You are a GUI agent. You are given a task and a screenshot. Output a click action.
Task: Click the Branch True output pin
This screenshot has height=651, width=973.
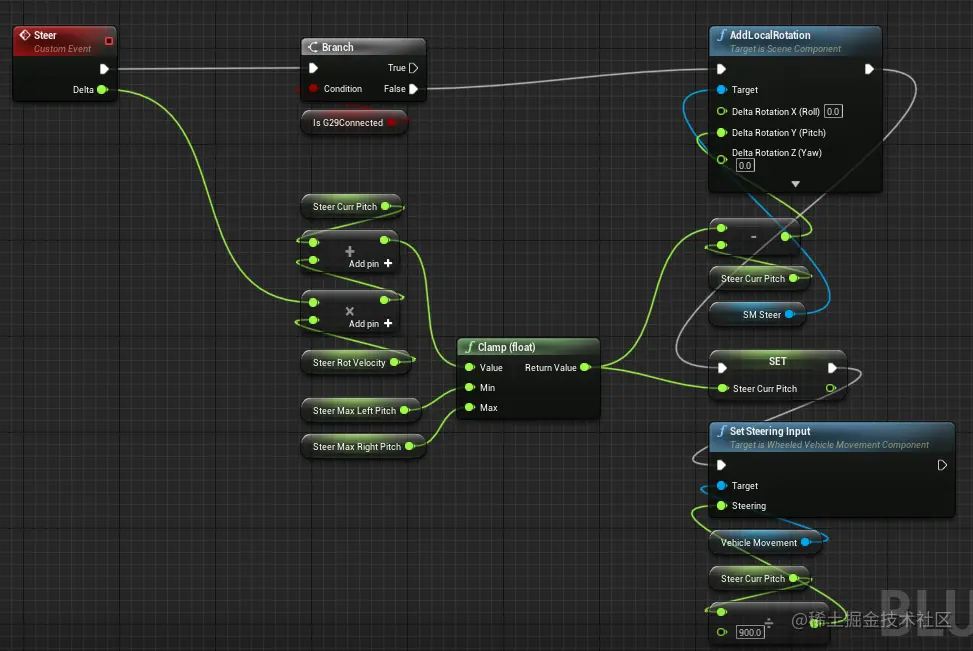(x=413, y=68)
